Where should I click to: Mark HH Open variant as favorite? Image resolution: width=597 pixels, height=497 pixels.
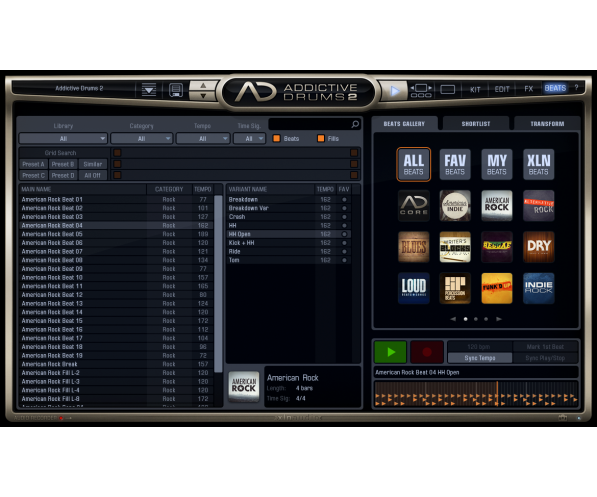(344, 234)
